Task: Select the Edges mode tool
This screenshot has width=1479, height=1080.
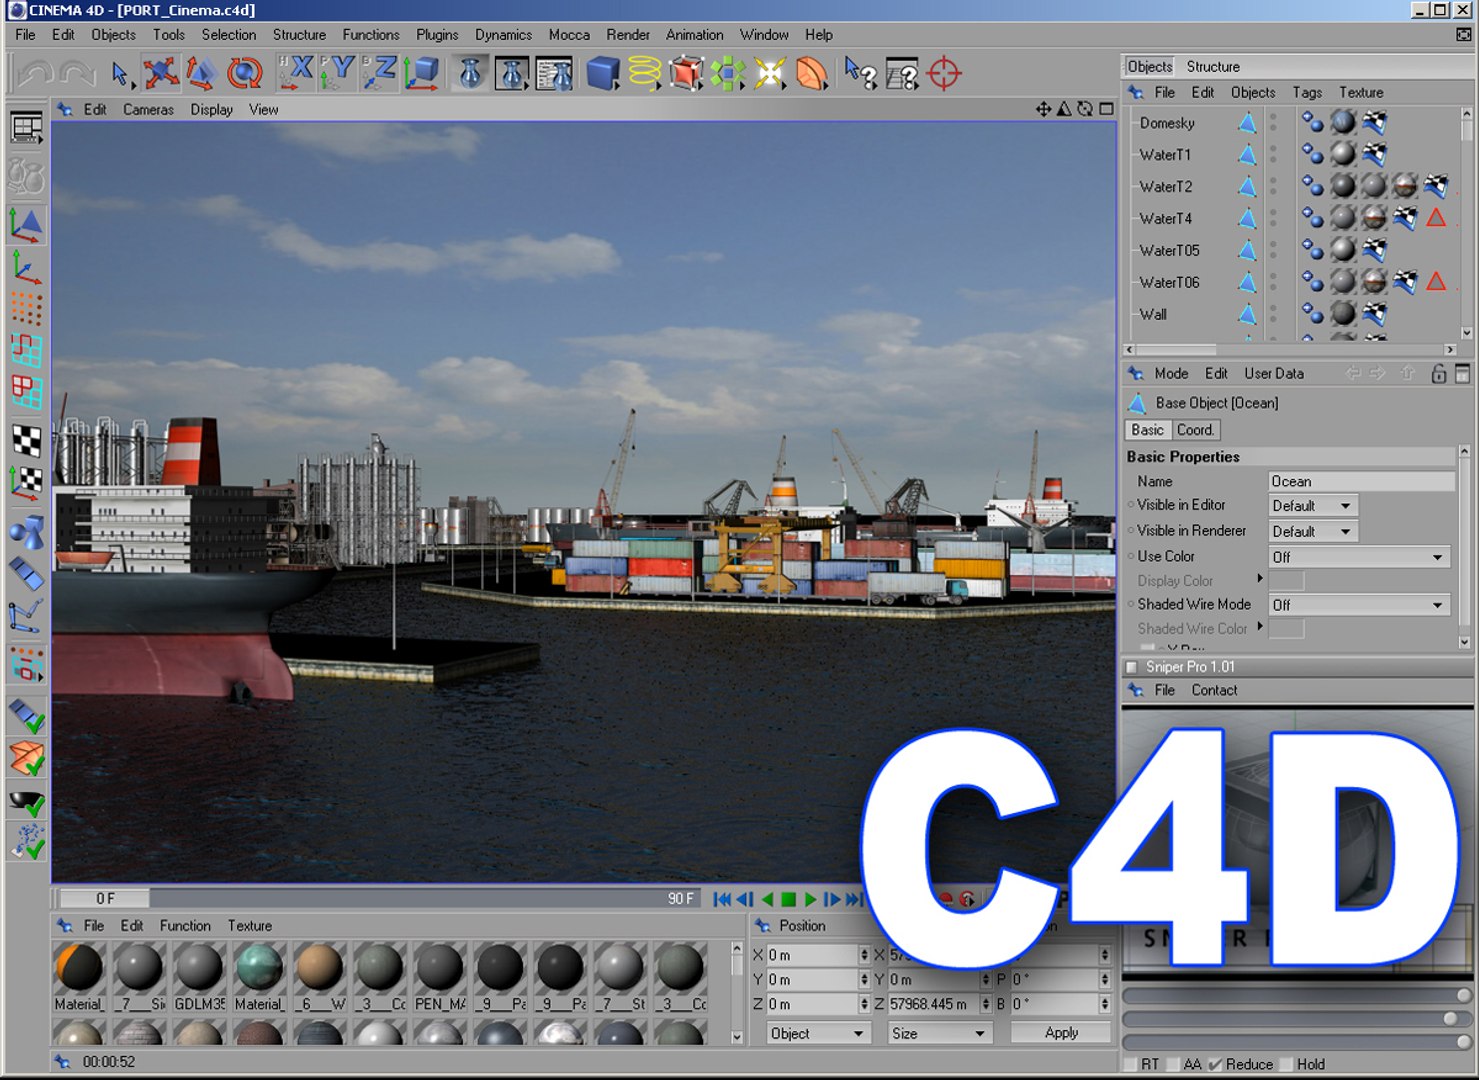Action: (x=26, y=350)
